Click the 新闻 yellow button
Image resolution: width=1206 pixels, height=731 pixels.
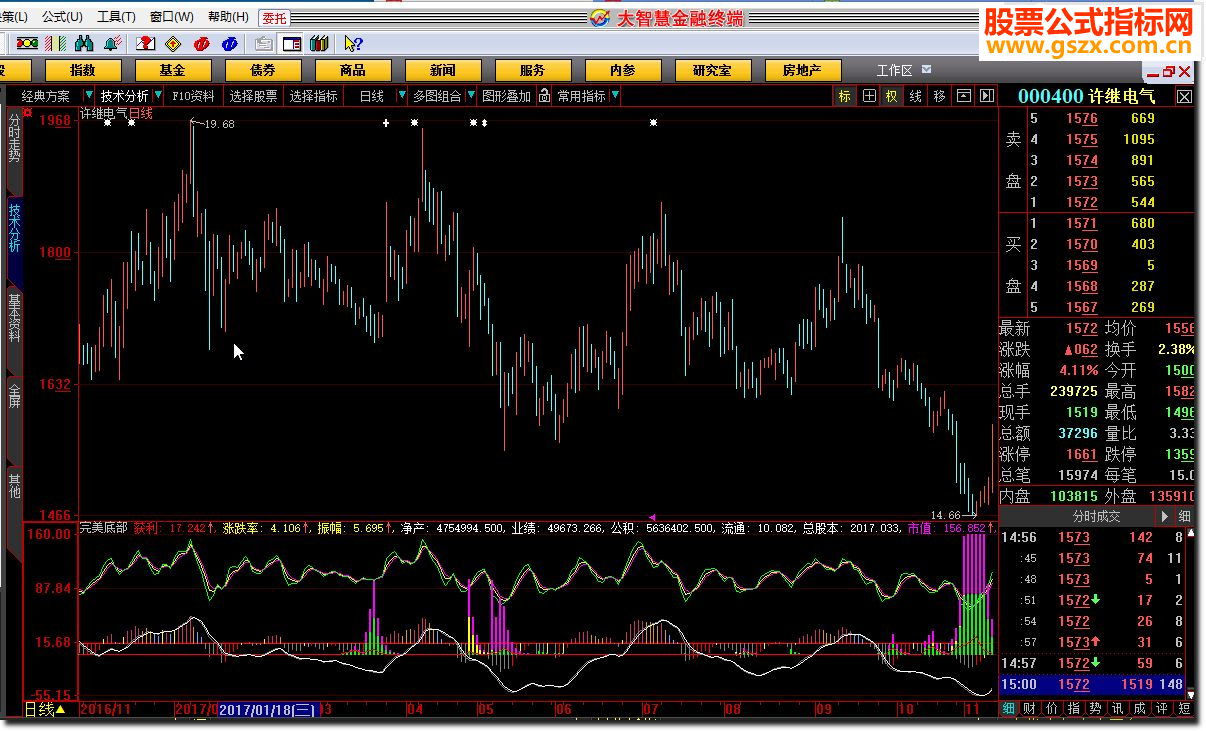point(443,70)
